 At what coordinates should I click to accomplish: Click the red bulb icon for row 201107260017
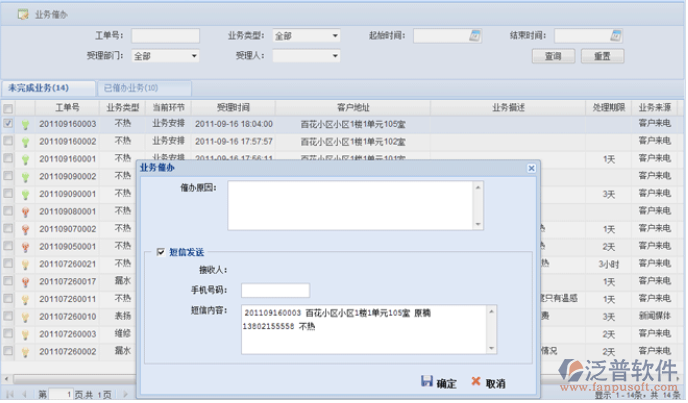click(x=25, y=282)
